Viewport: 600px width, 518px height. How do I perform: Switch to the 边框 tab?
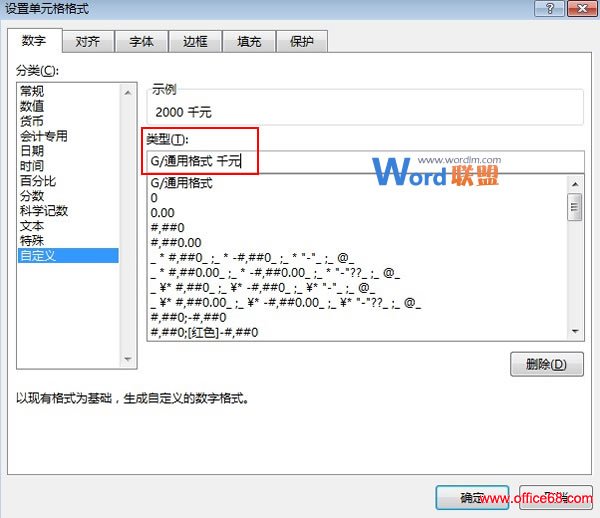click(195, 41)
